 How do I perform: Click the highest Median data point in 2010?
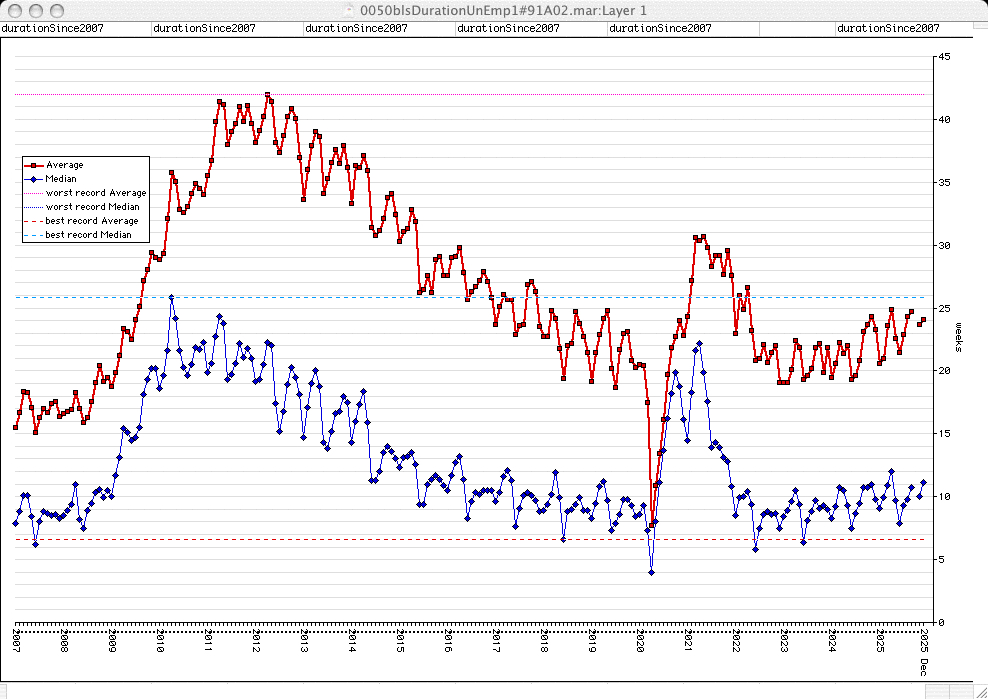pyautogui.click(x=171, y=297)
